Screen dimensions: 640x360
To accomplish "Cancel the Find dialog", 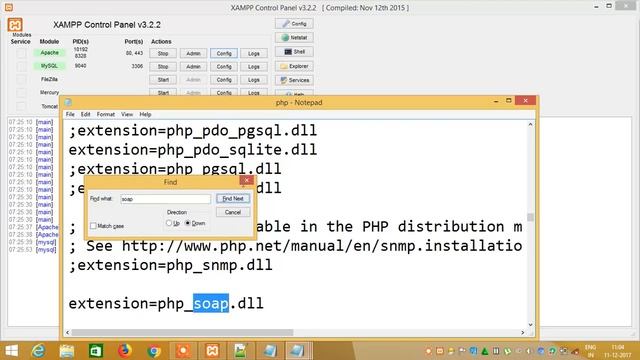I will pos(233,212).
